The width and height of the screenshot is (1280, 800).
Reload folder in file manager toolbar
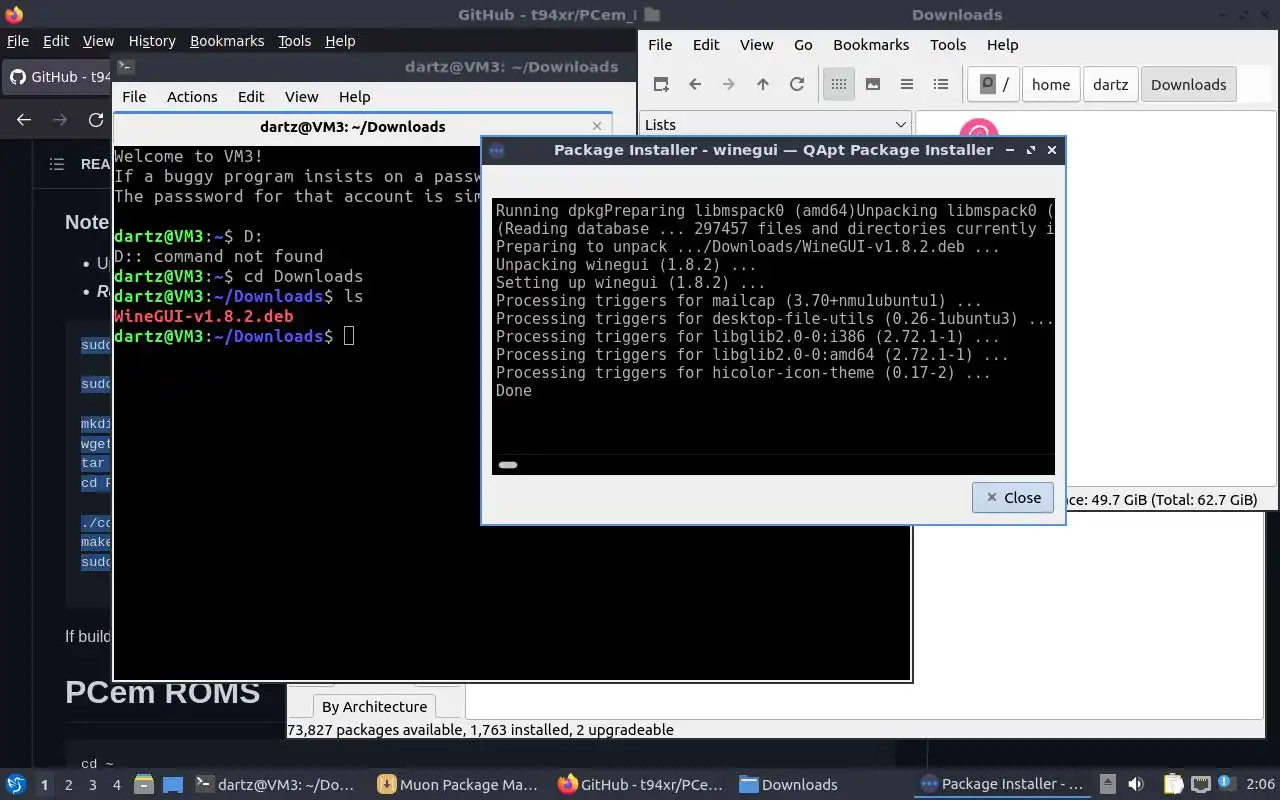[x=797, y=84]
